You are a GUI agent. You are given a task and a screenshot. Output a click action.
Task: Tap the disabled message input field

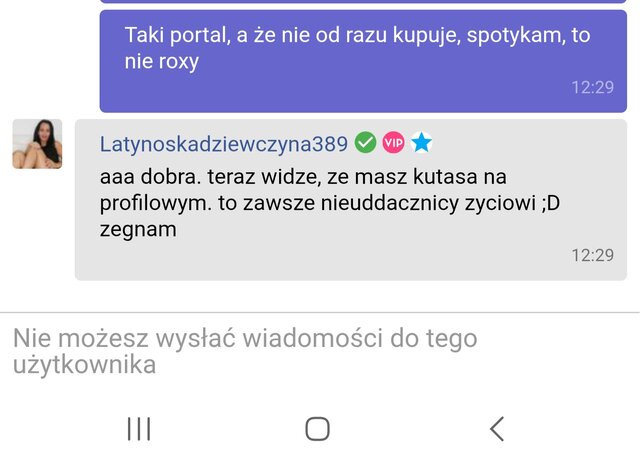tap(320, 351)
